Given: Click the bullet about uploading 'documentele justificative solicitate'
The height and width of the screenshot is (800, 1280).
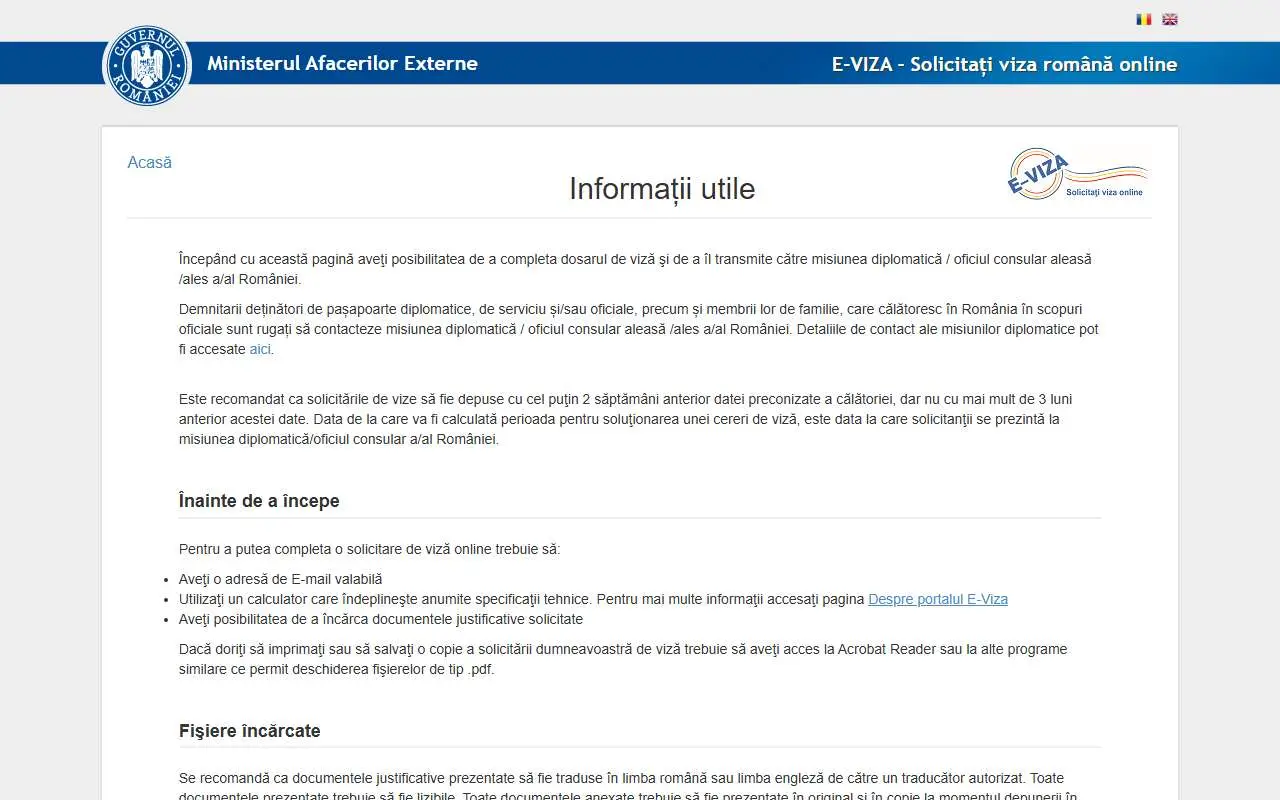Looking at the screenshot, I should (x=381, y=619).
